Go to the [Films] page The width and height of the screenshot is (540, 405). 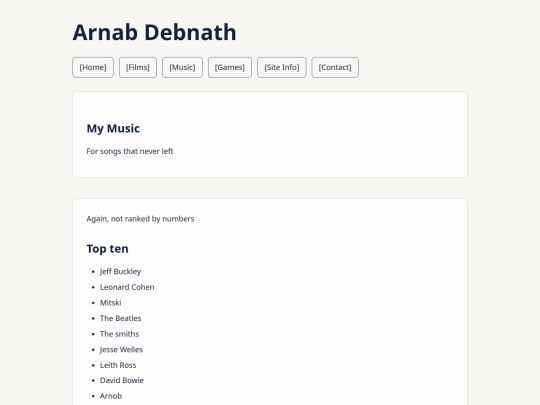click(138, 68)
